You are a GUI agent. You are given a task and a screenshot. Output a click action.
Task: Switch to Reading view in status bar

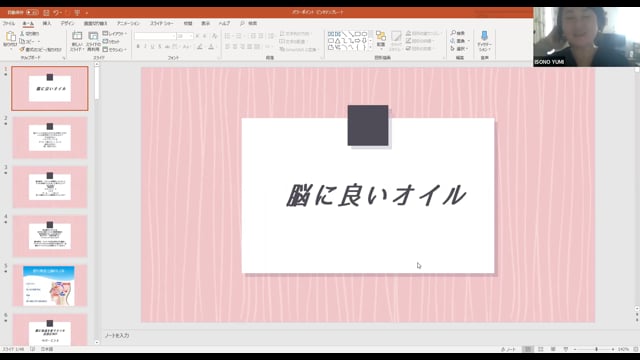pos(553,349)
